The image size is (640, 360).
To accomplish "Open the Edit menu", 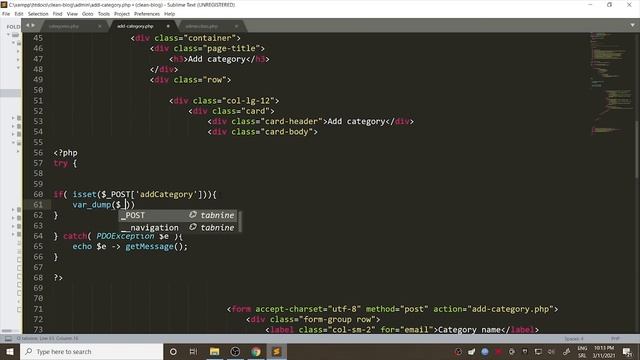I will point(19,14).
